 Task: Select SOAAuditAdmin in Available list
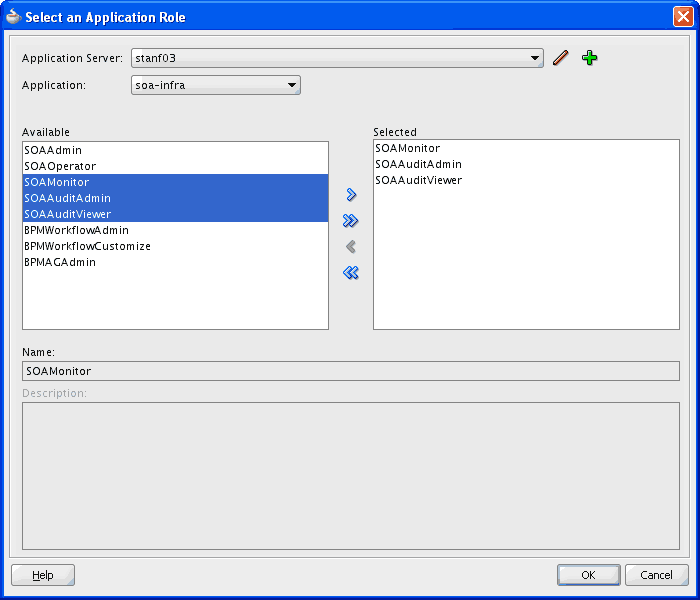175,198
